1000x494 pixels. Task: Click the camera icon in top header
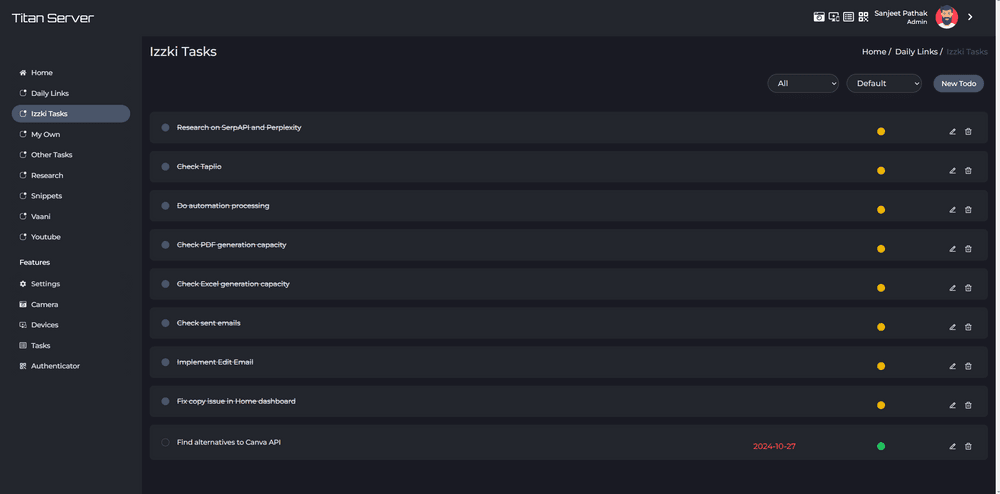tap(819, 17)
